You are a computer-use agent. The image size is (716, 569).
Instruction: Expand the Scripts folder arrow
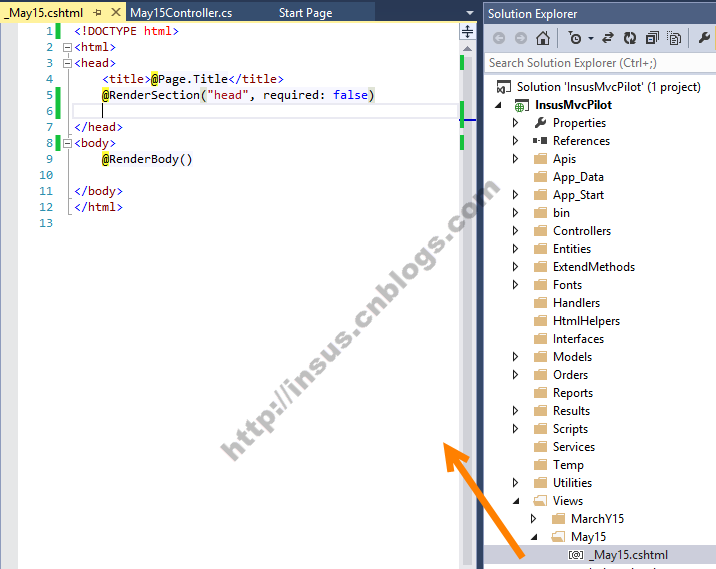tap(516, 429)
